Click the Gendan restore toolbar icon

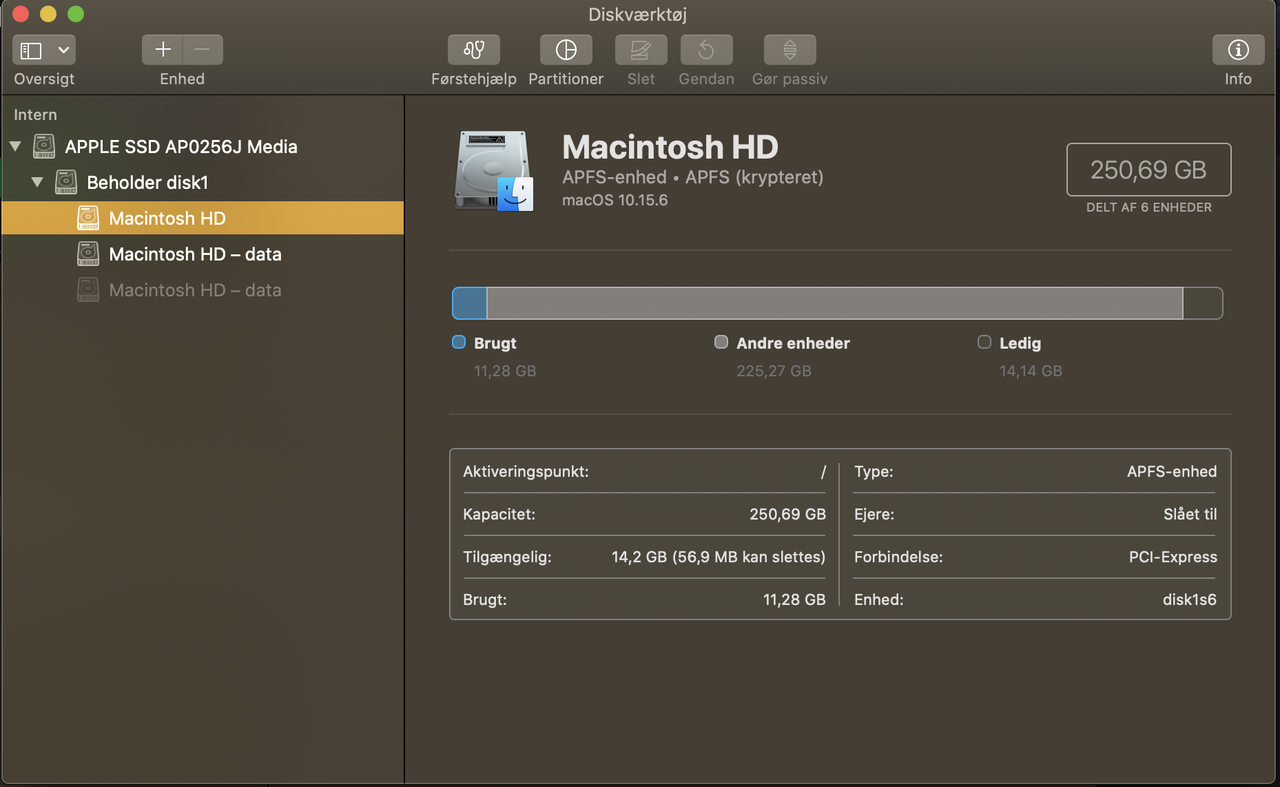click(706, 50)
